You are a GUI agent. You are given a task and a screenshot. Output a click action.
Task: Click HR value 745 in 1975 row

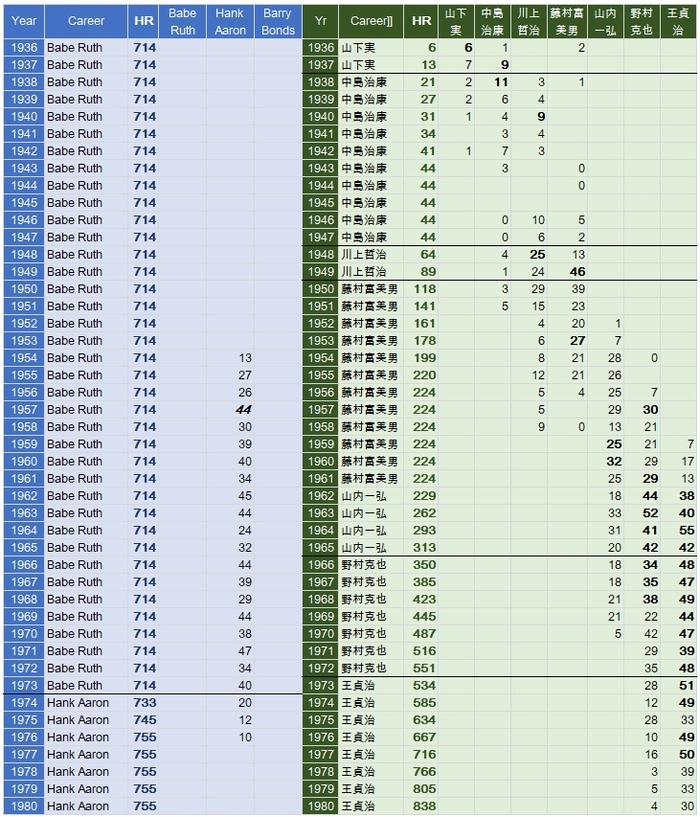[x=144, y=720]
